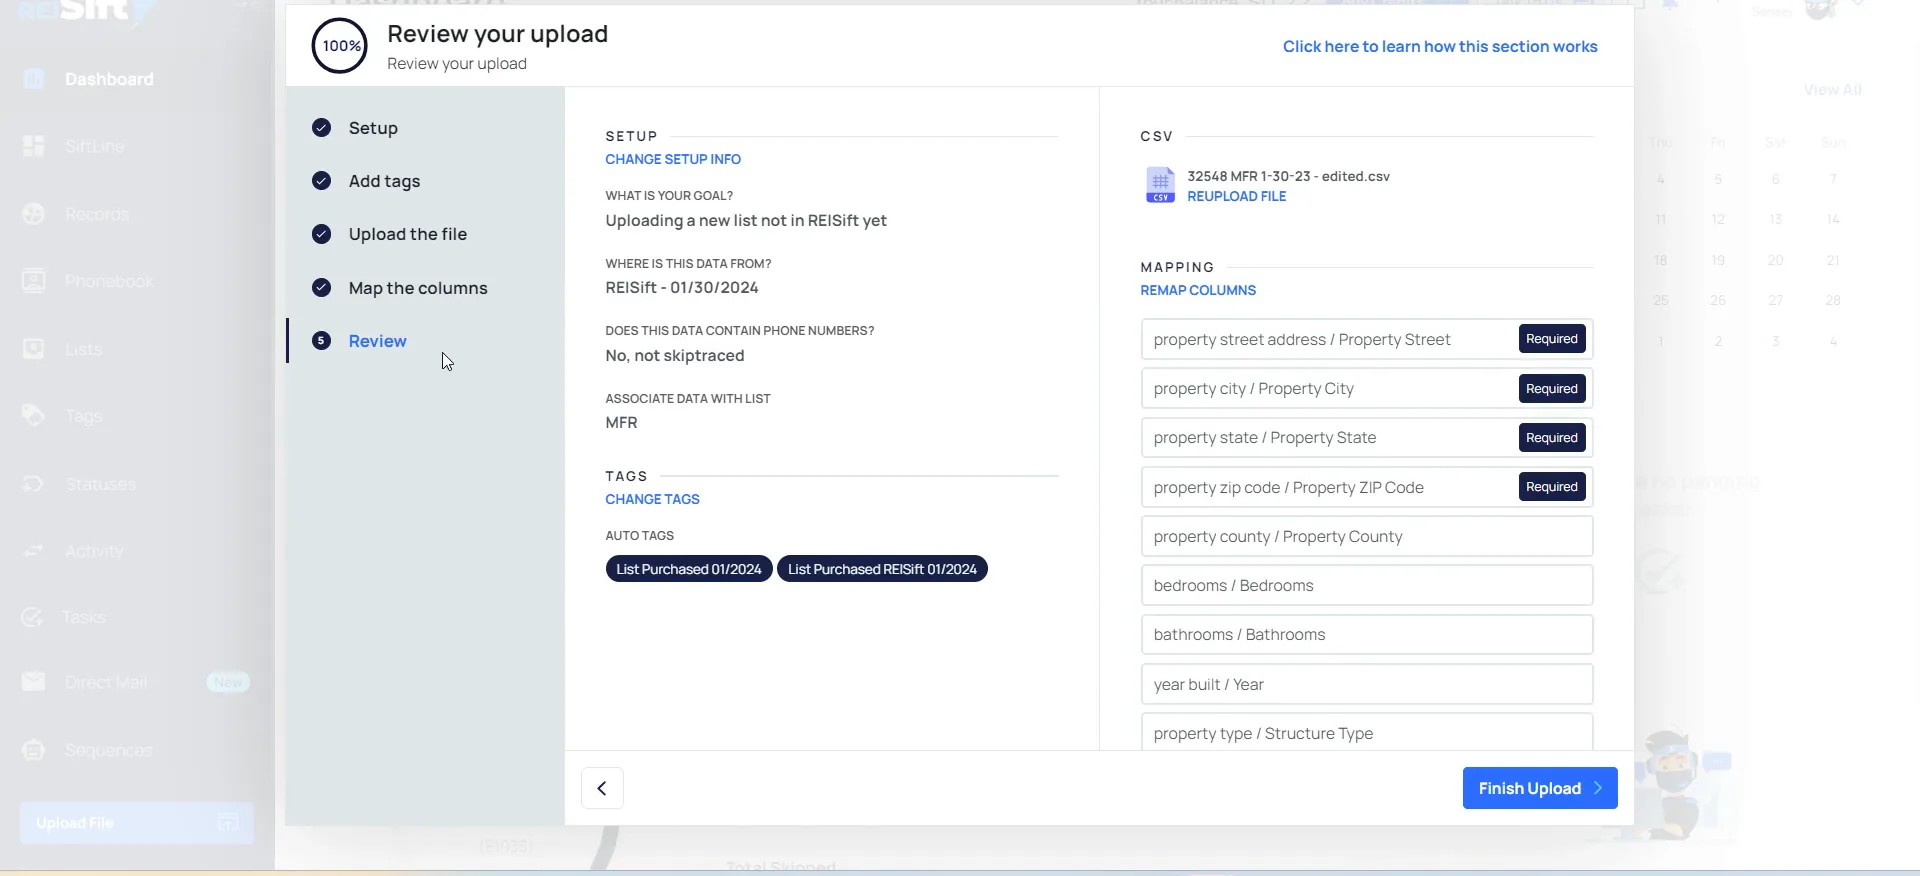Image resolution: width=1920 pixels, height=876 pixels.
Task: Click property state mapping row
Action: 1367,437
